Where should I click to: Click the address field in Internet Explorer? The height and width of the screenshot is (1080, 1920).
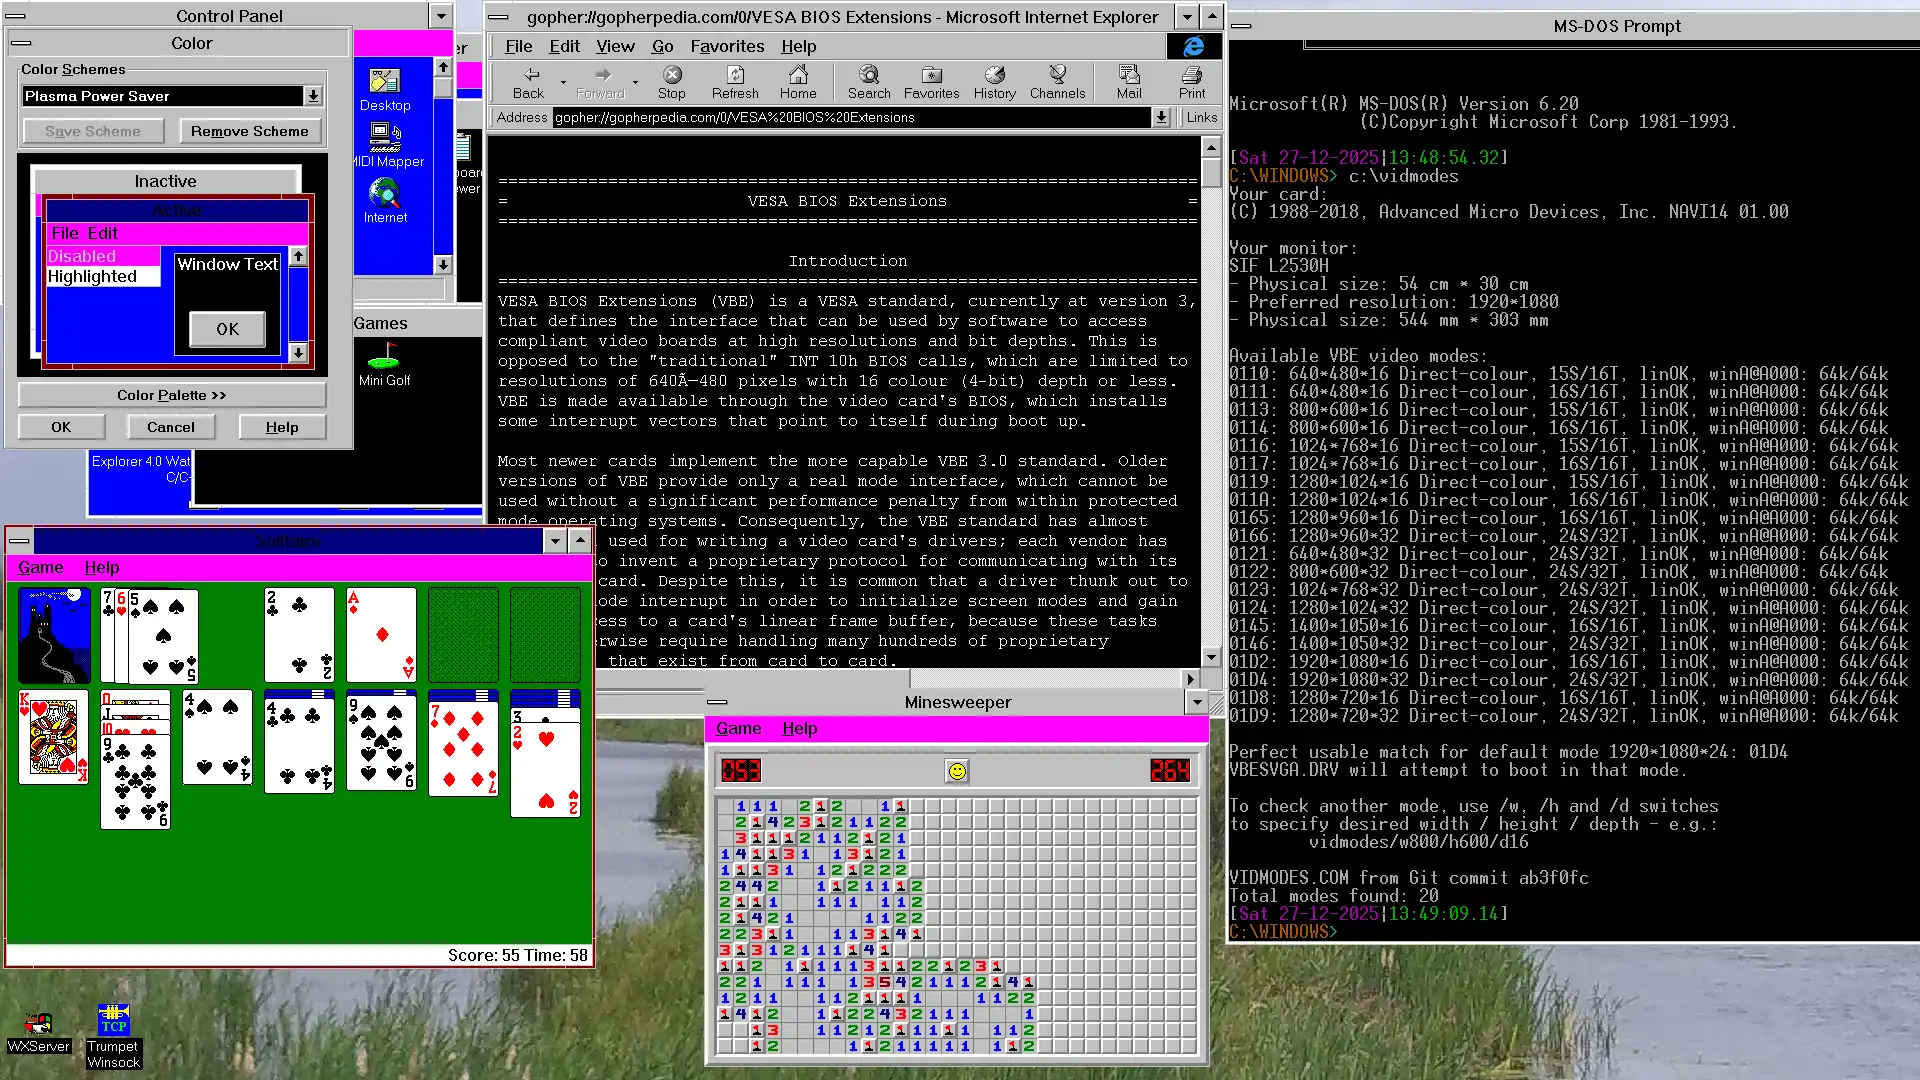(x=850, y=117)
